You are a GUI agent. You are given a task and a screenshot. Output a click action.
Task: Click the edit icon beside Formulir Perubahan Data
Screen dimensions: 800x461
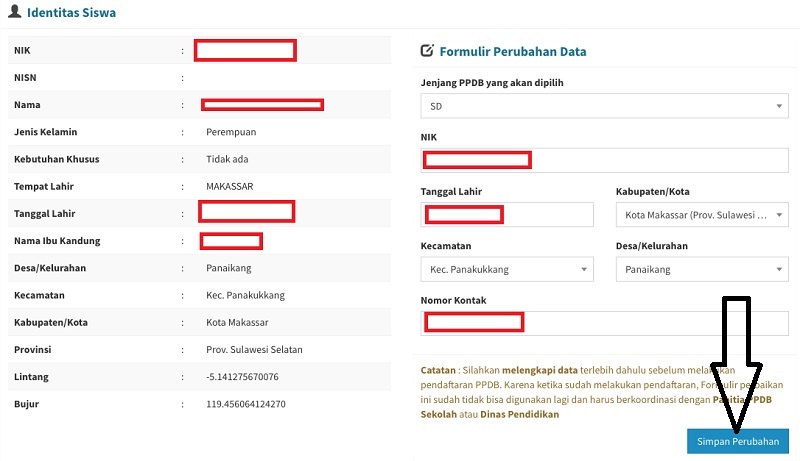[428, 51]
